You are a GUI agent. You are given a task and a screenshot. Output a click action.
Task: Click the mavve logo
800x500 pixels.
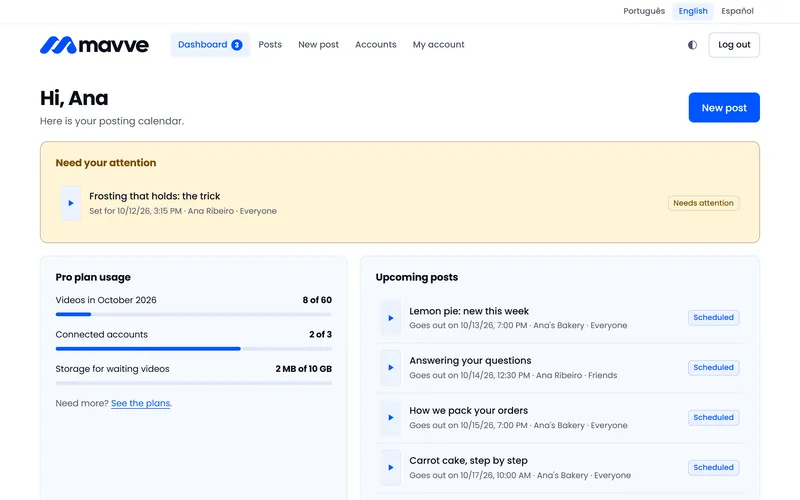click(94, 45)
